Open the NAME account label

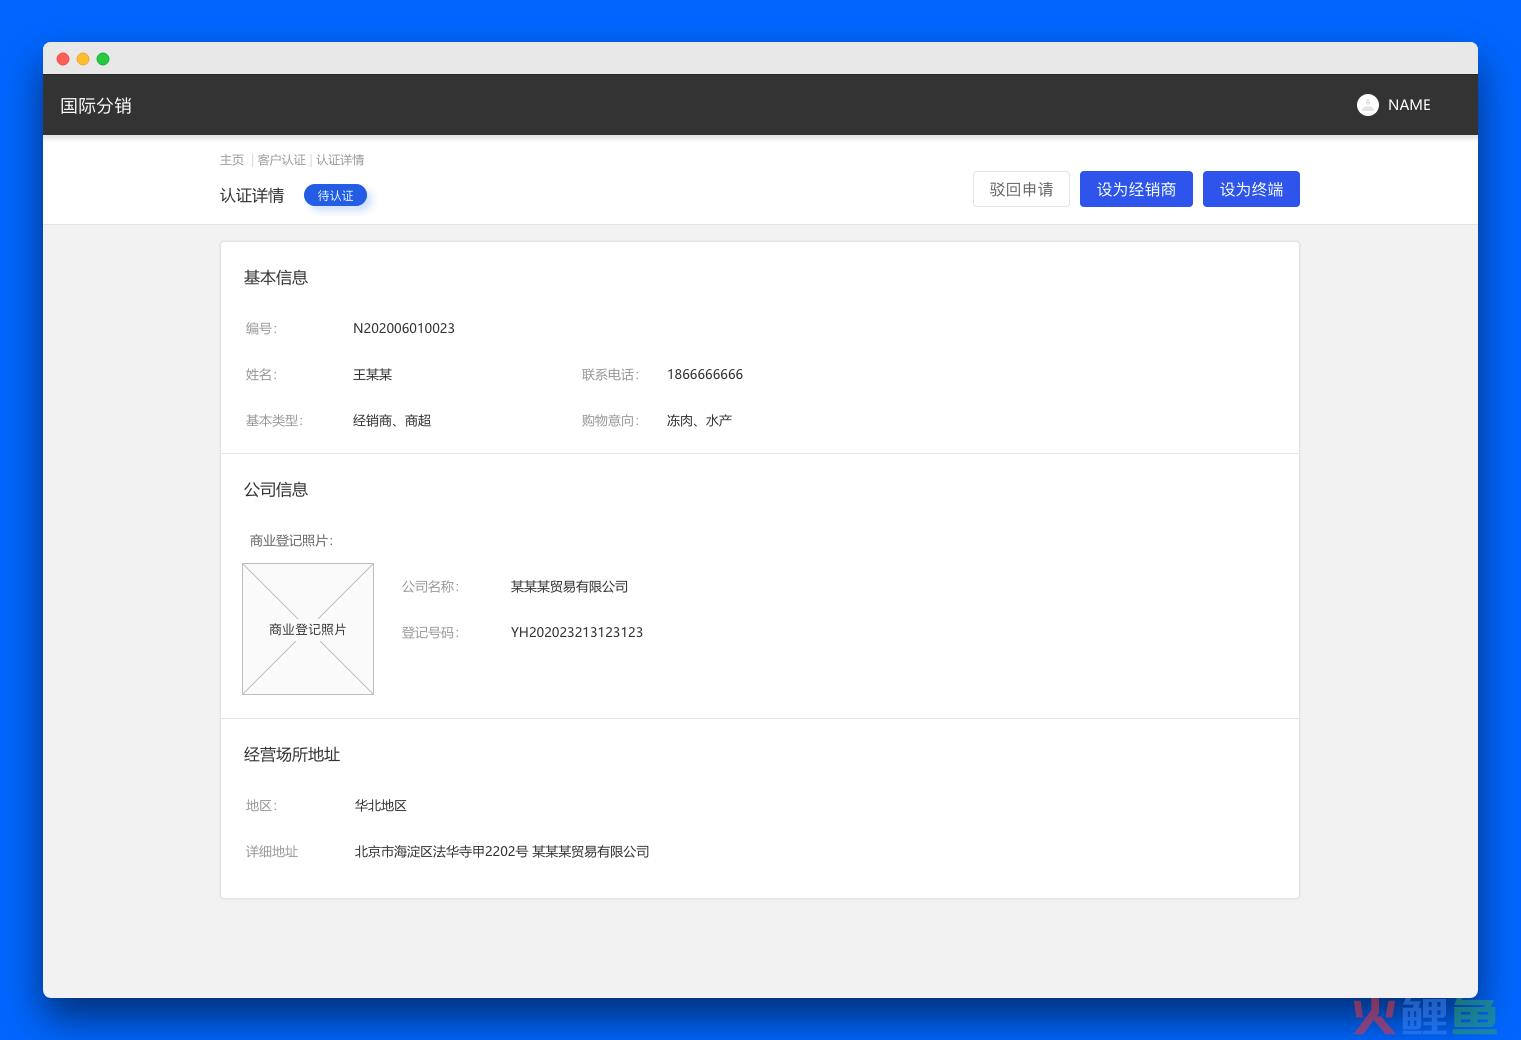point(1409,105)
